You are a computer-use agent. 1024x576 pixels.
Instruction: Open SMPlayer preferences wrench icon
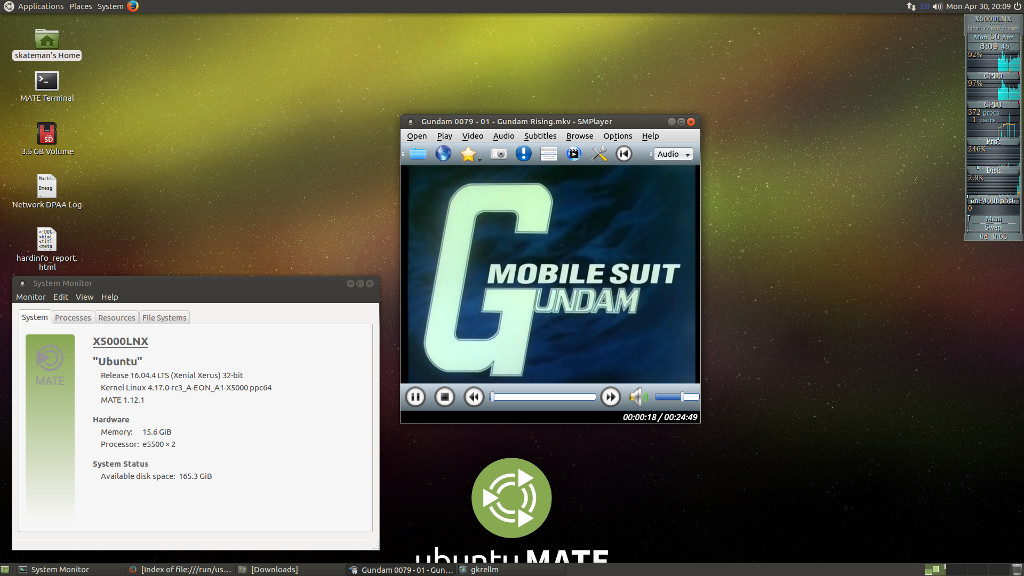(599, 154)
